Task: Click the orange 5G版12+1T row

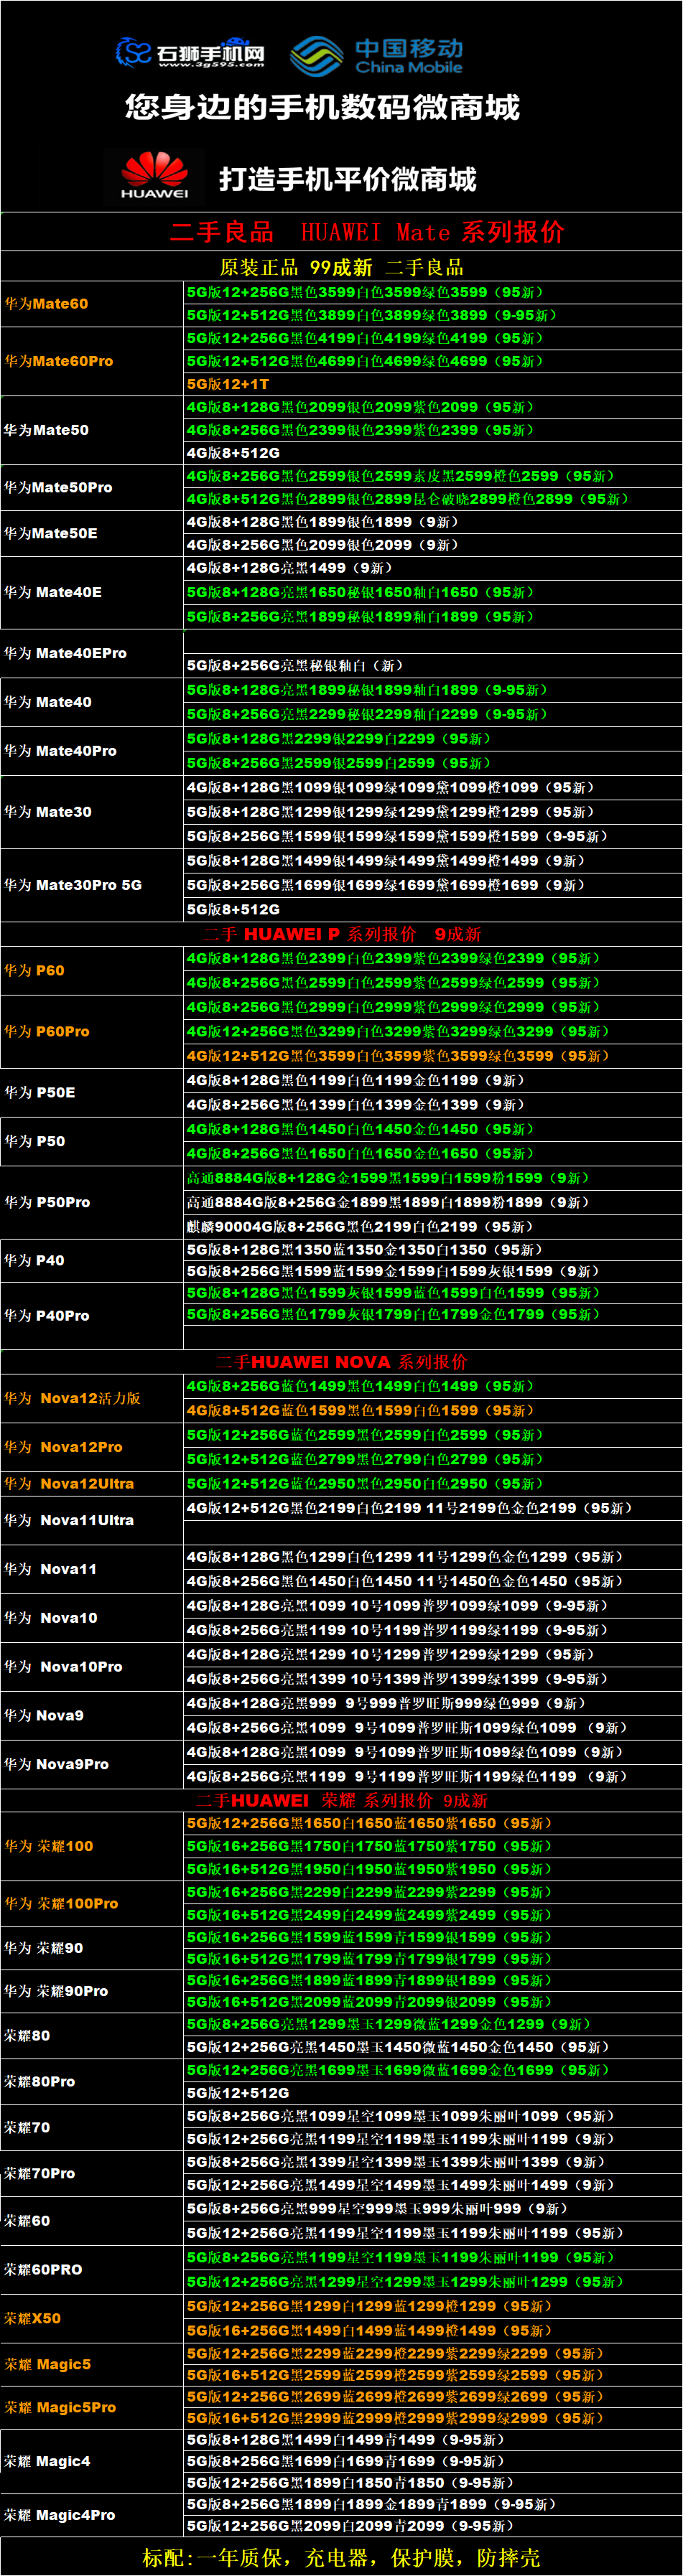Action: (x=432, y=384)
